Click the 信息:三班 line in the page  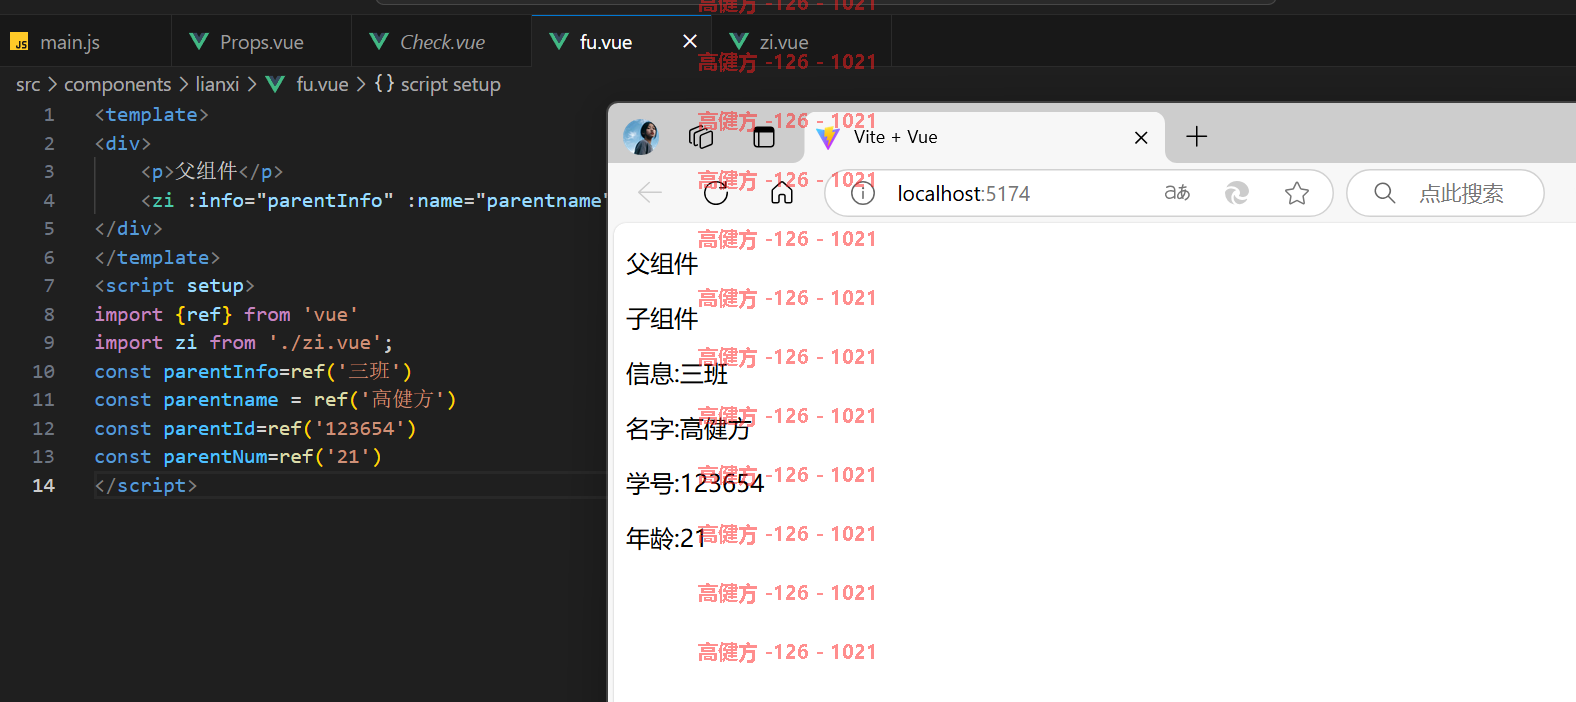pos(677,374)
